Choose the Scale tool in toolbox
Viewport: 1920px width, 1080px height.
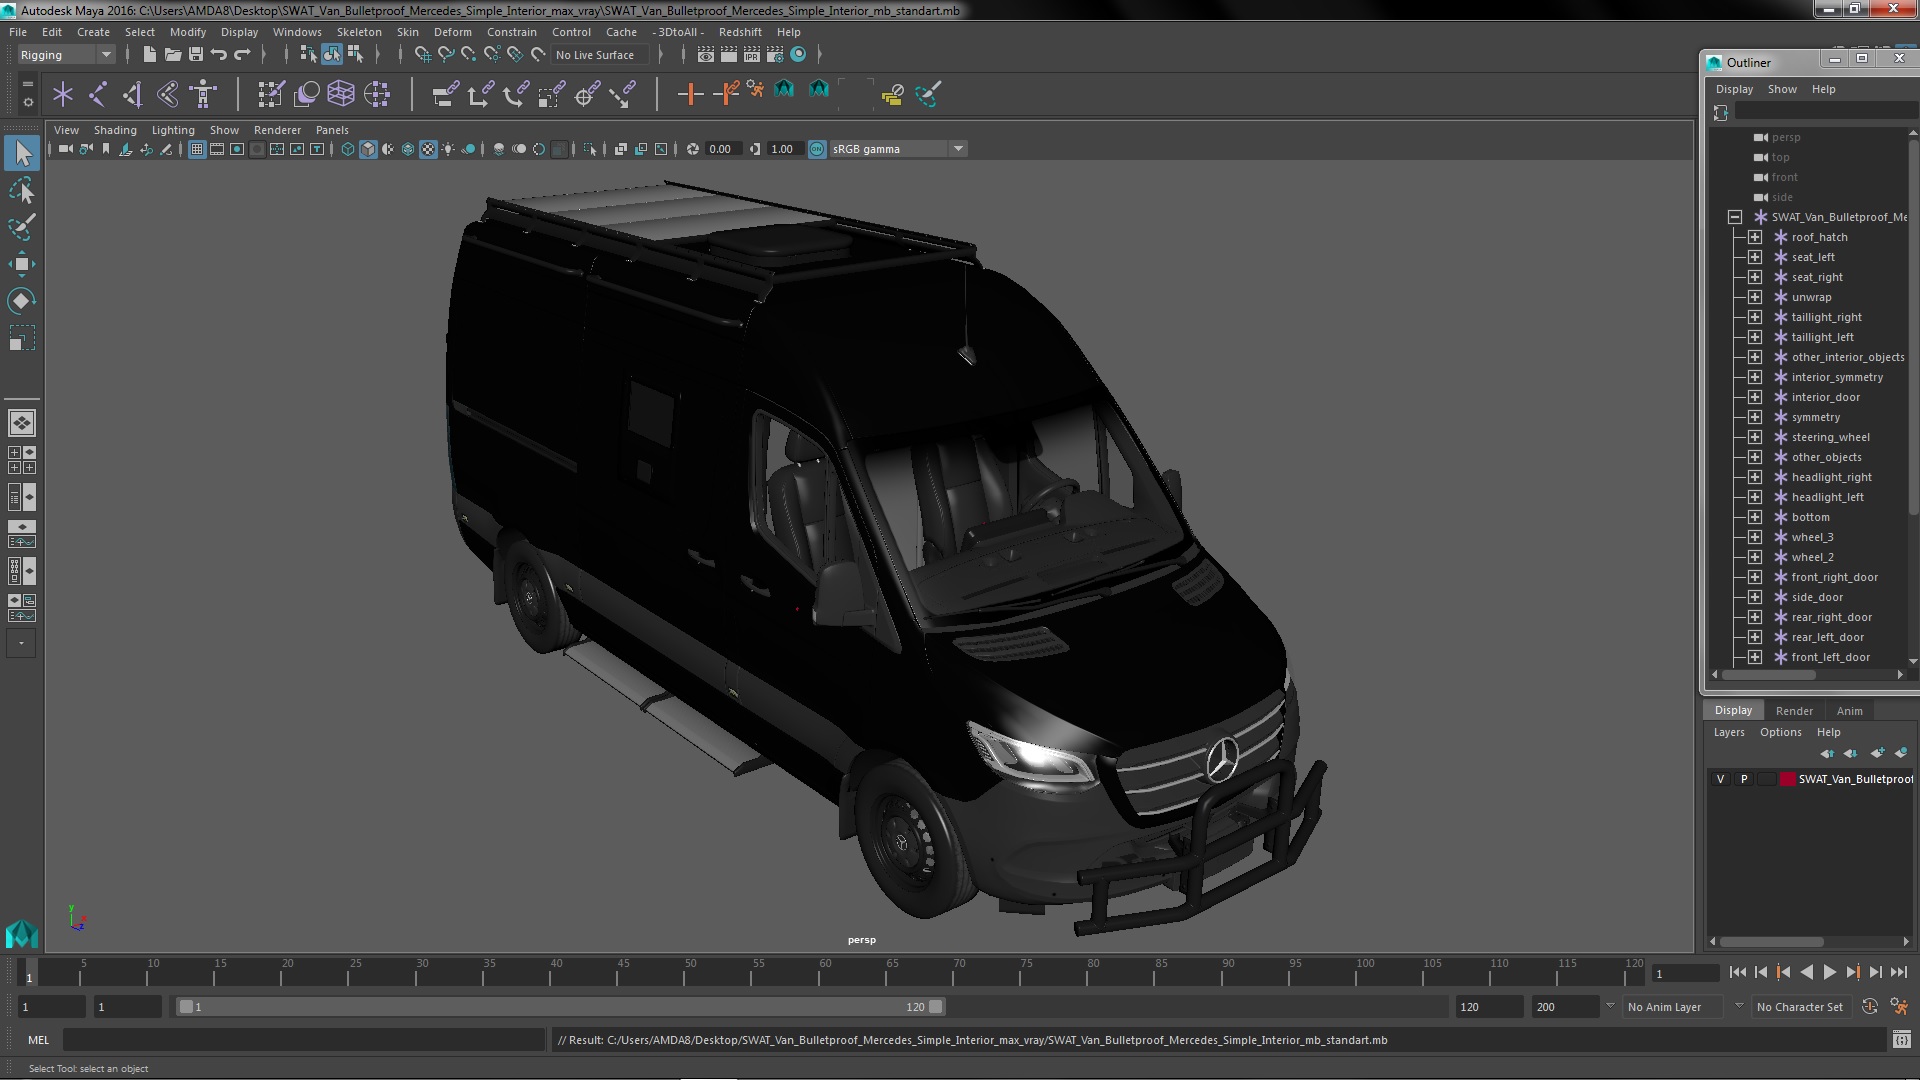[x=22, y=338]
